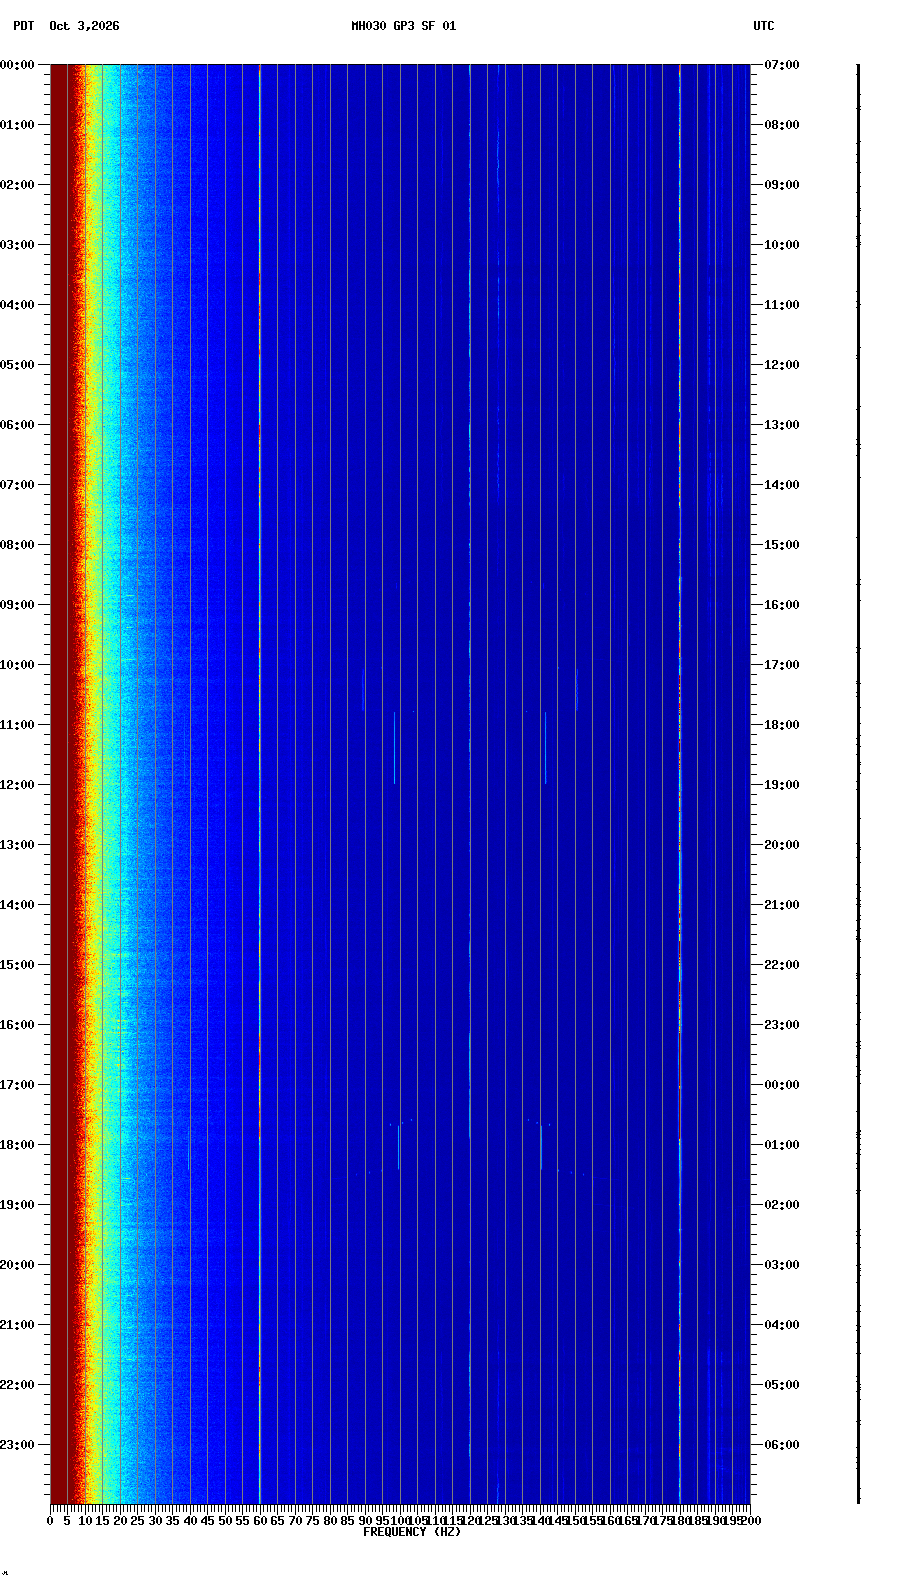The width and height of the screenshot is (902, 1584).
Task: Click the 18:00 UTC time label
Action: [782, 725]
